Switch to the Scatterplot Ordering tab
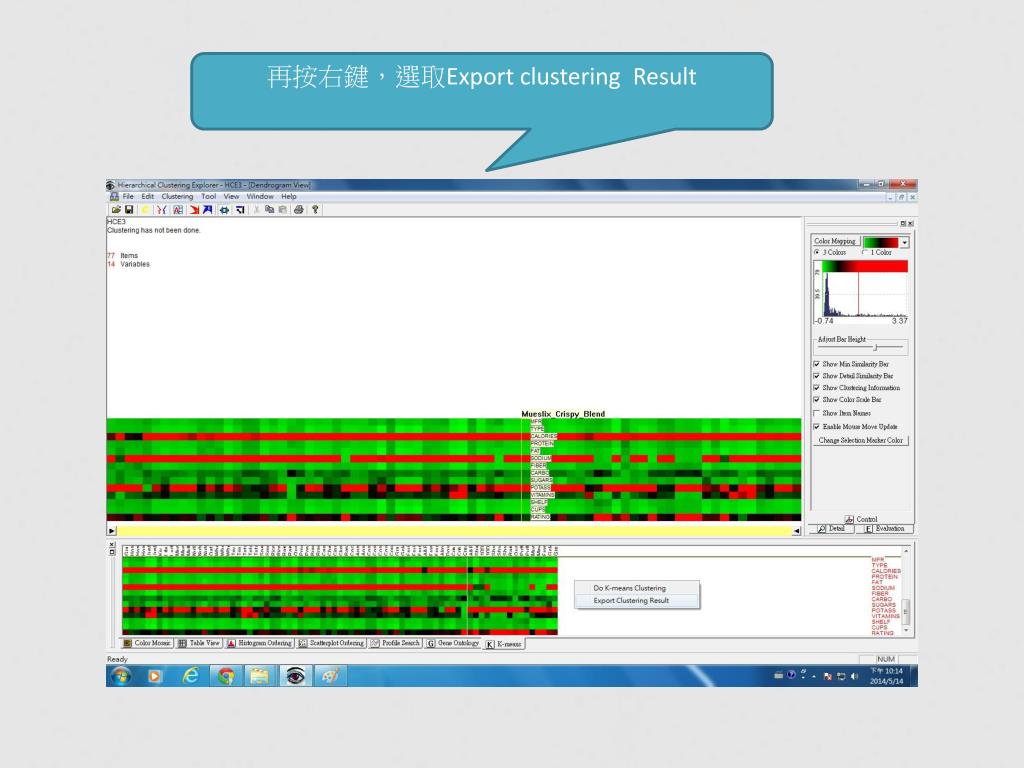This screenshot has width=1024, height=768. [331, 643]
